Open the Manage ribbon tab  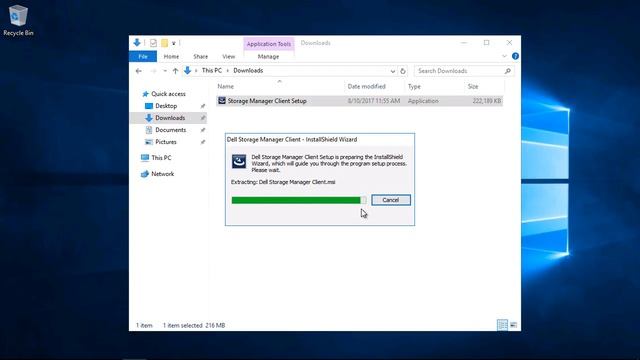click(268, 56)
